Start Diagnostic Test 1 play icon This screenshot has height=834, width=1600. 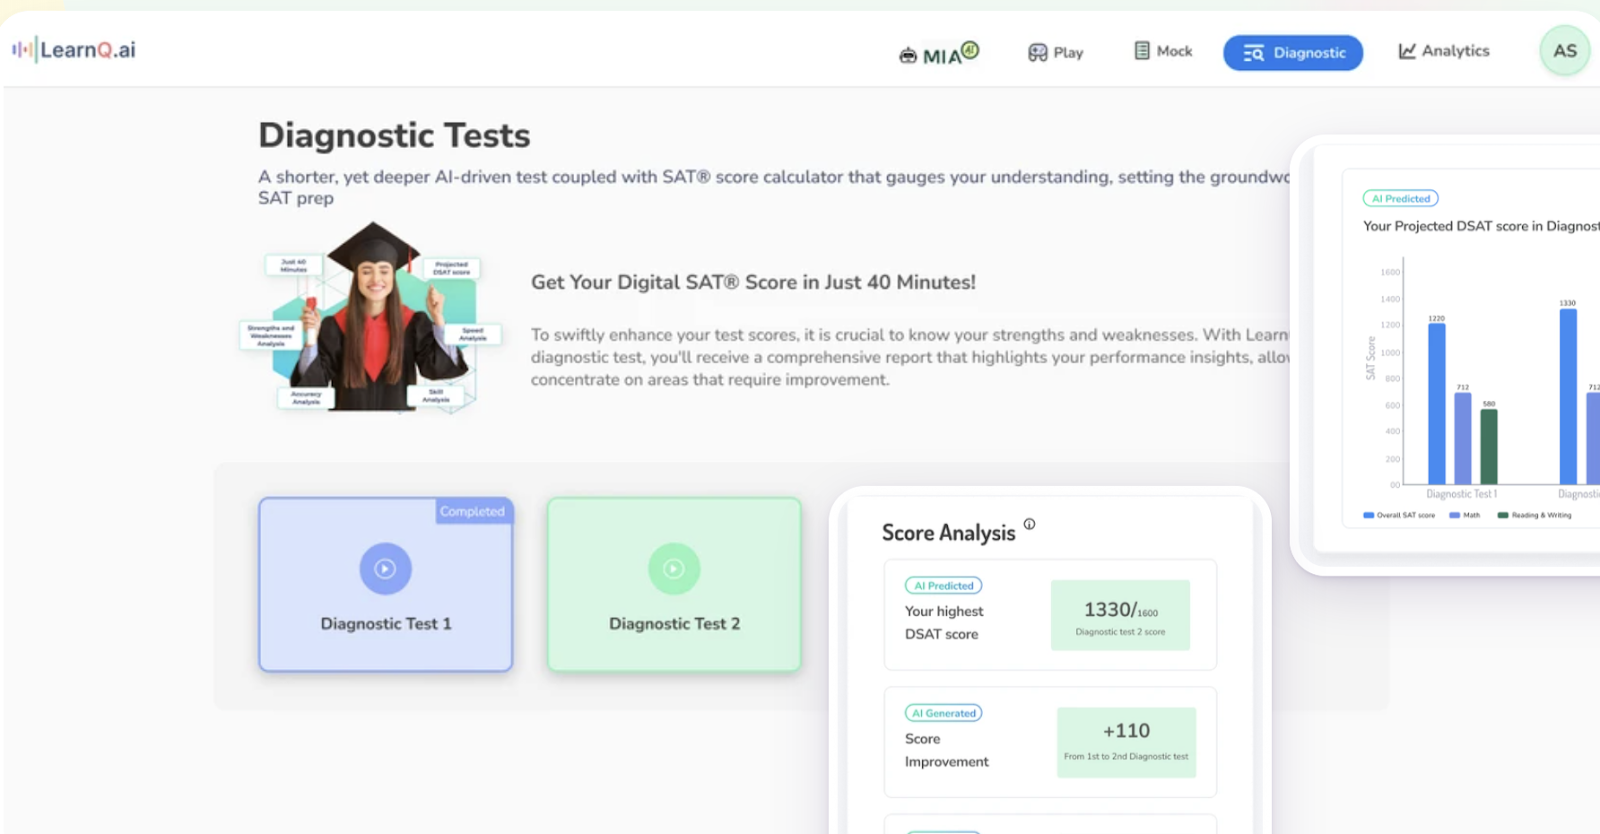click(386, 569)
